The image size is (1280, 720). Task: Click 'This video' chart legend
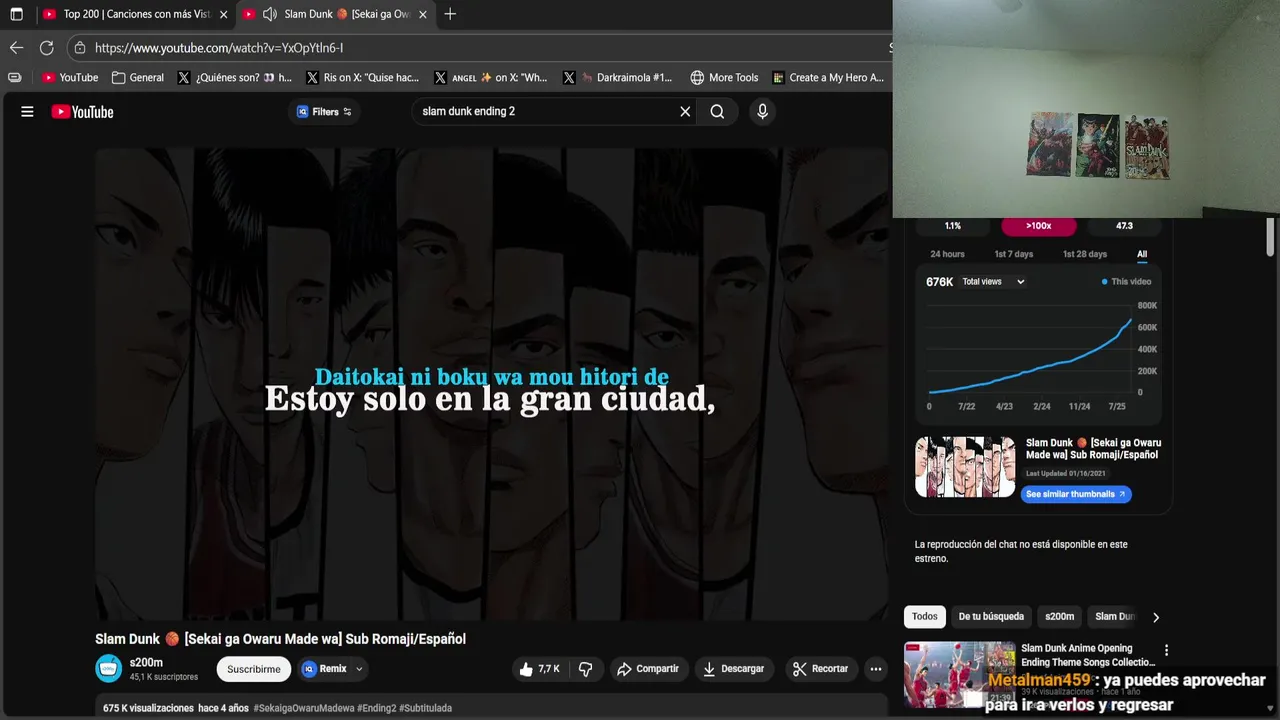(1127, 282)
